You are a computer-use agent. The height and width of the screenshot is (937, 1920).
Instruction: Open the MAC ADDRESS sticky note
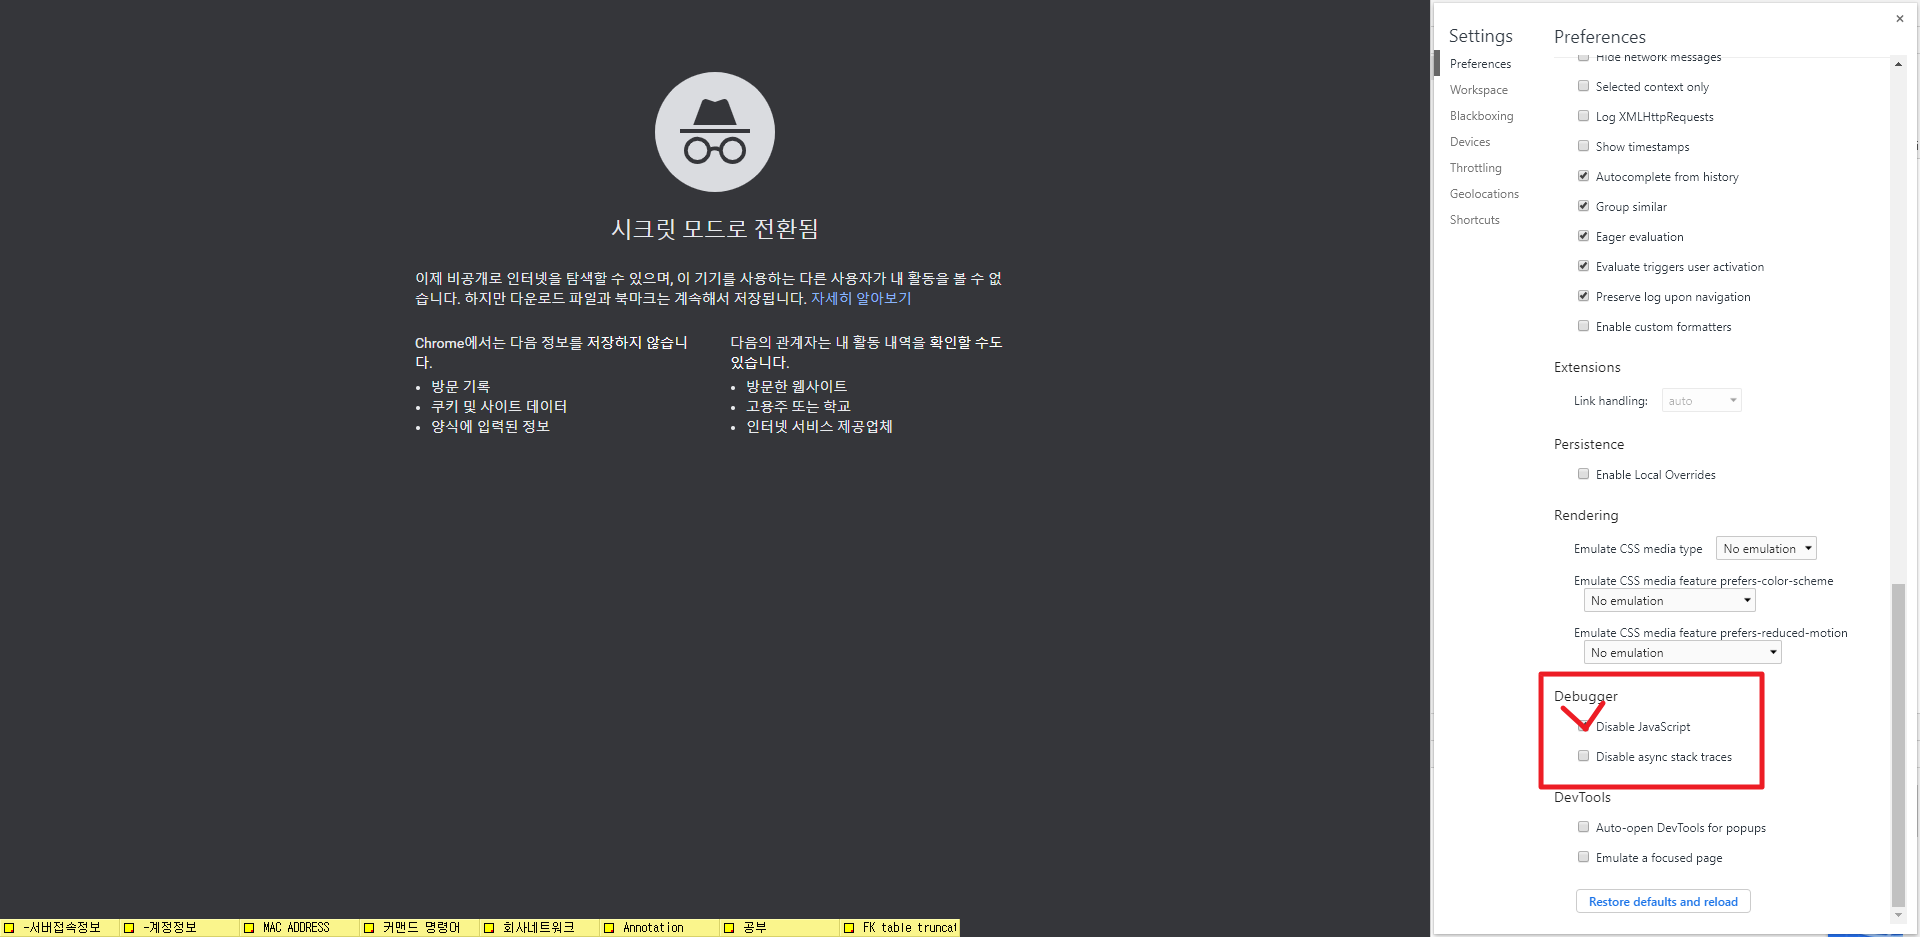[300, 928]
